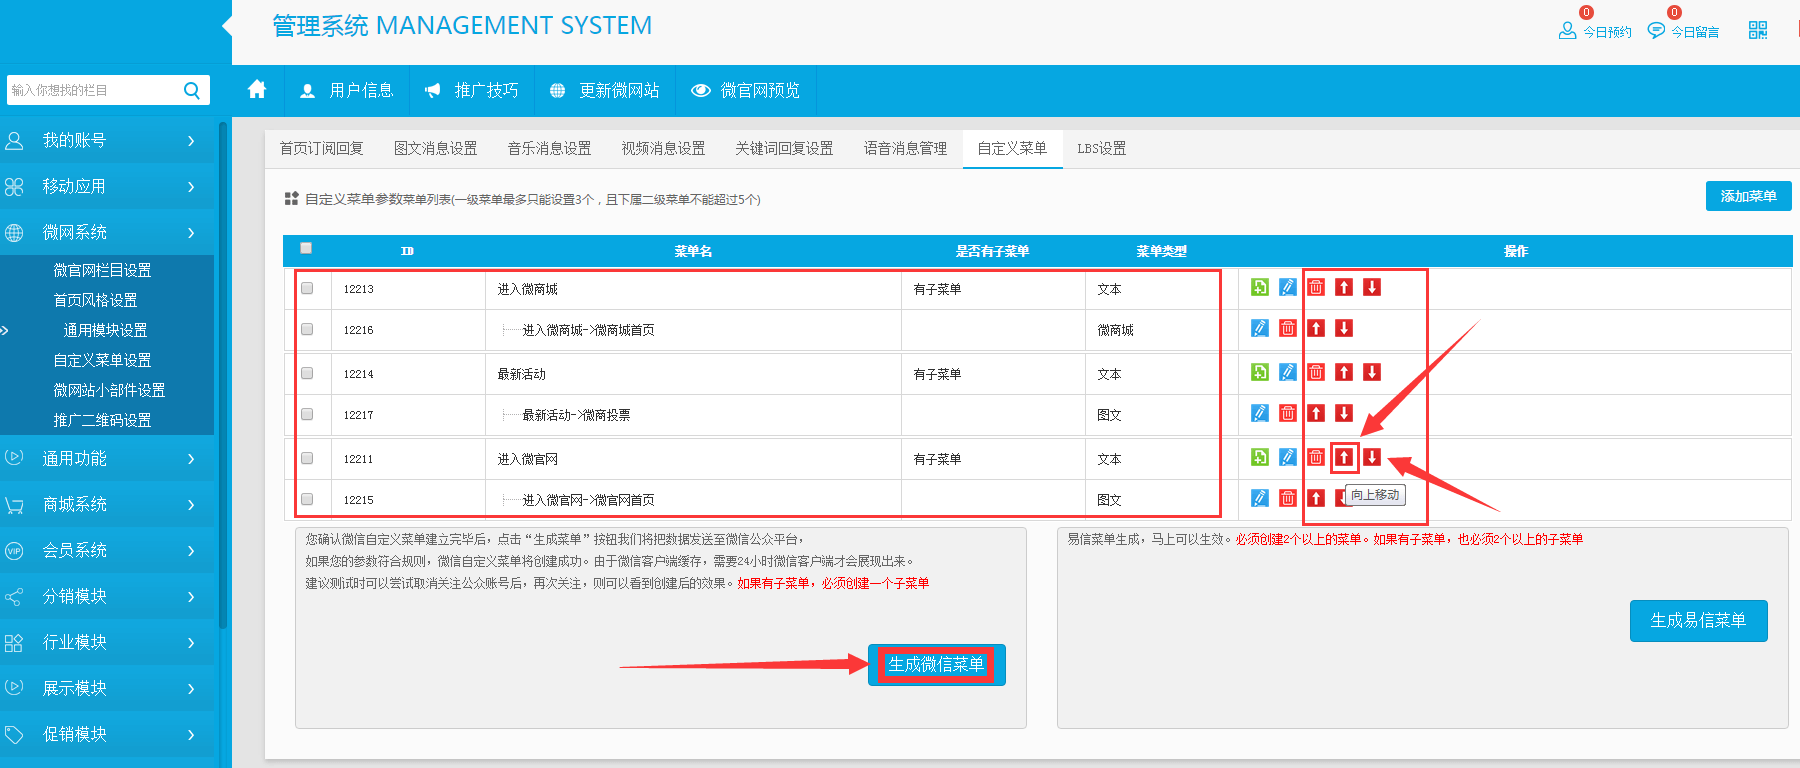The width and height of the screenshot is (1800, 768).
Task: Check the box for row 12213
Action: point(307,289)
